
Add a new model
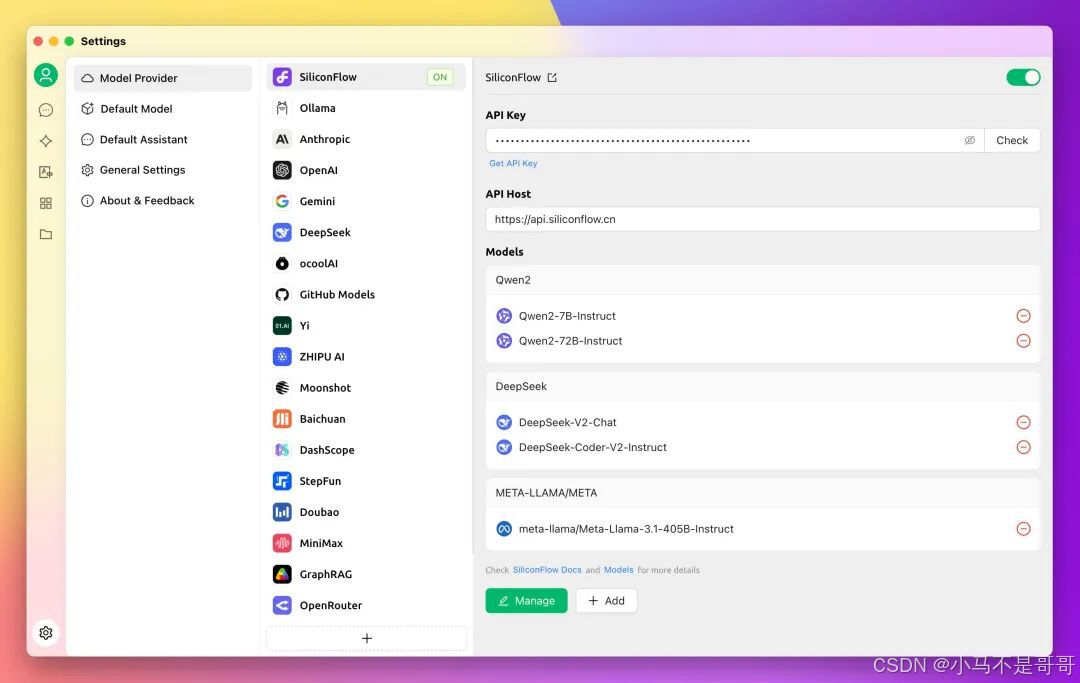(606, 600)
